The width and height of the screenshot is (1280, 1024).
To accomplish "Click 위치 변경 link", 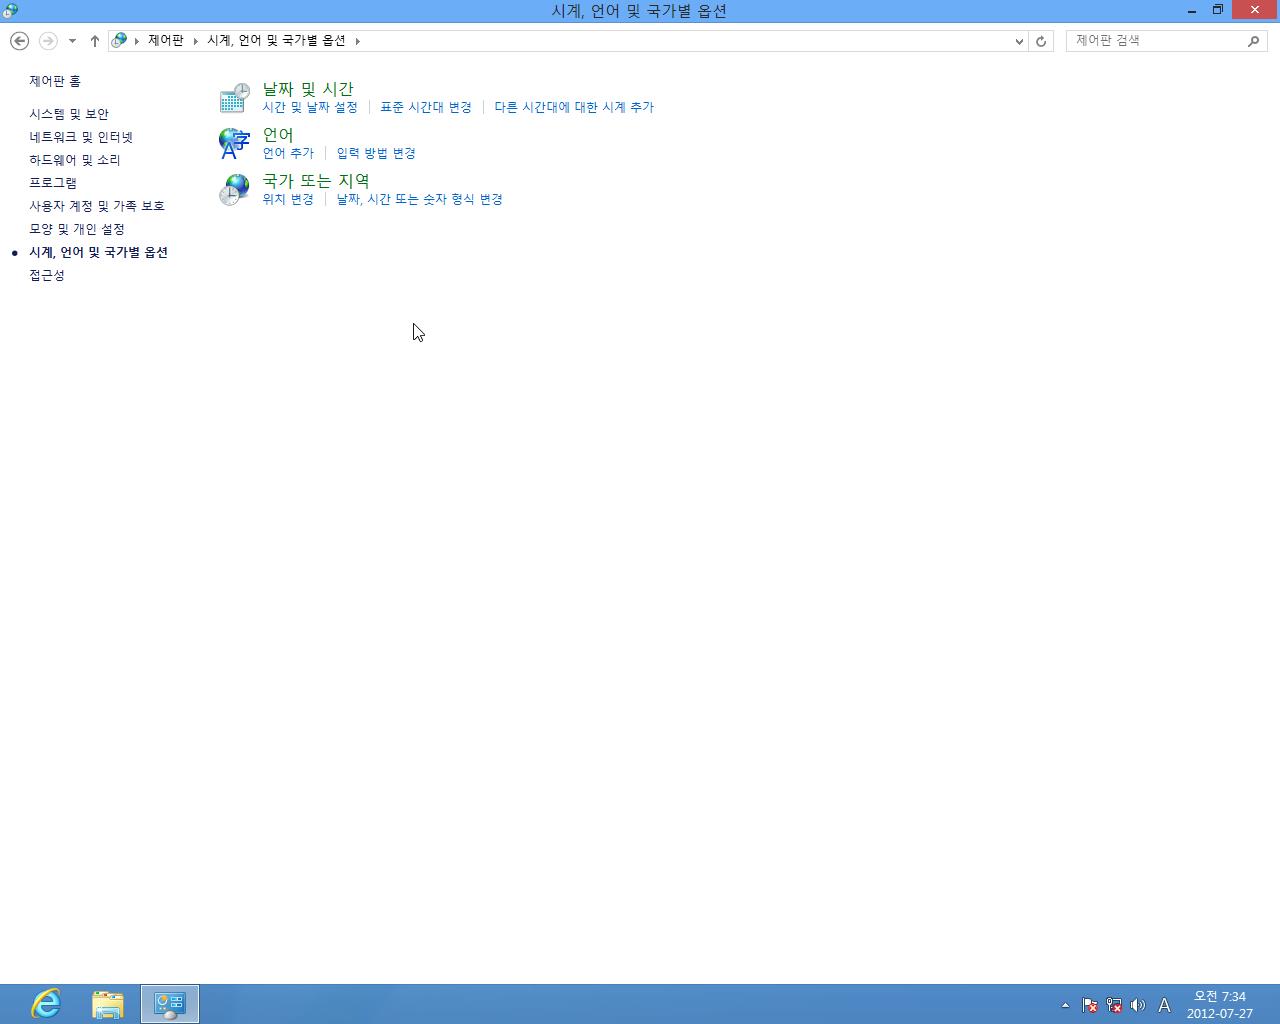I will coord(288,199).
